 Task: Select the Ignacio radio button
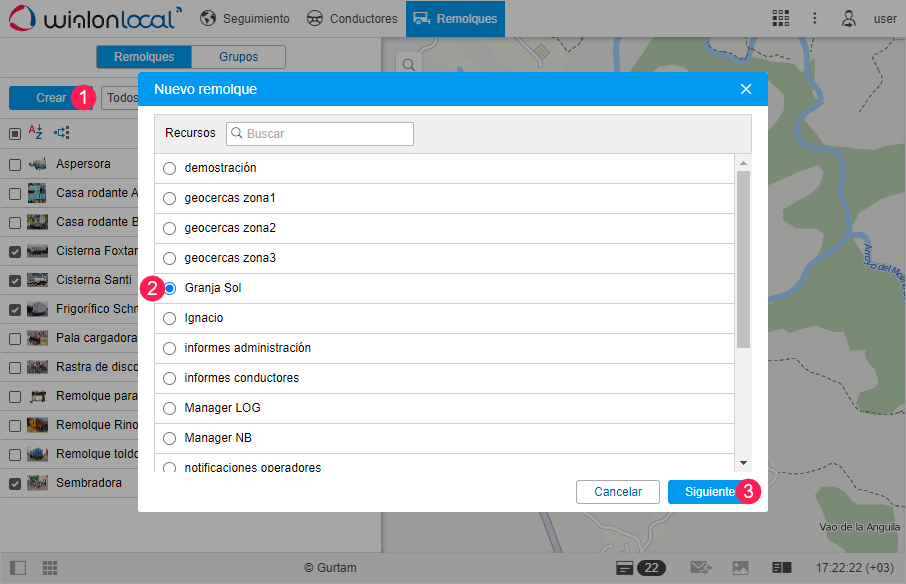pos(169,319)
